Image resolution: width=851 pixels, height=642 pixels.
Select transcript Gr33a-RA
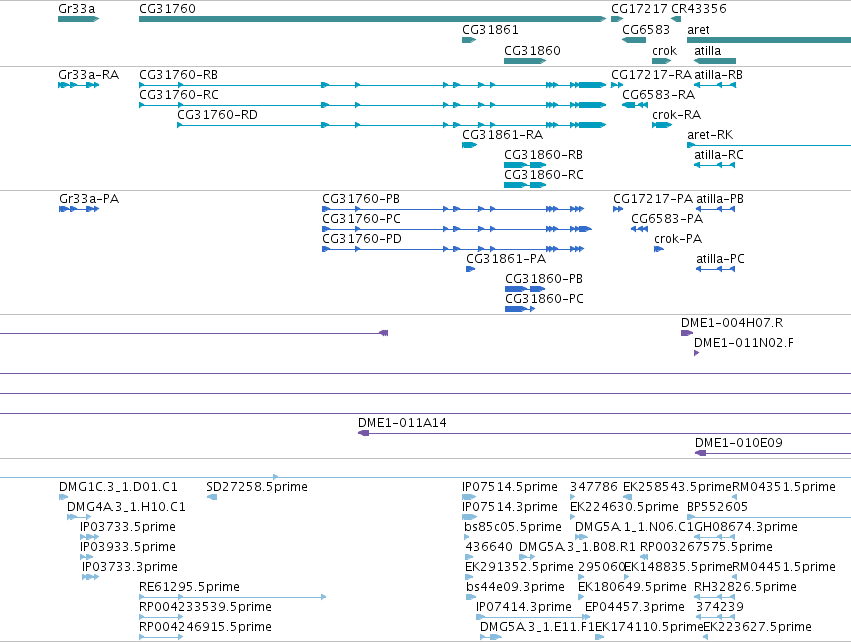pos(88,75)
